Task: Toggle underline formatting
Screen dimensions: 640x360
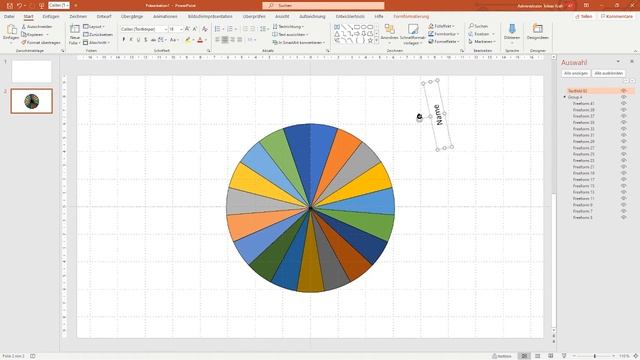Action: 138,40
